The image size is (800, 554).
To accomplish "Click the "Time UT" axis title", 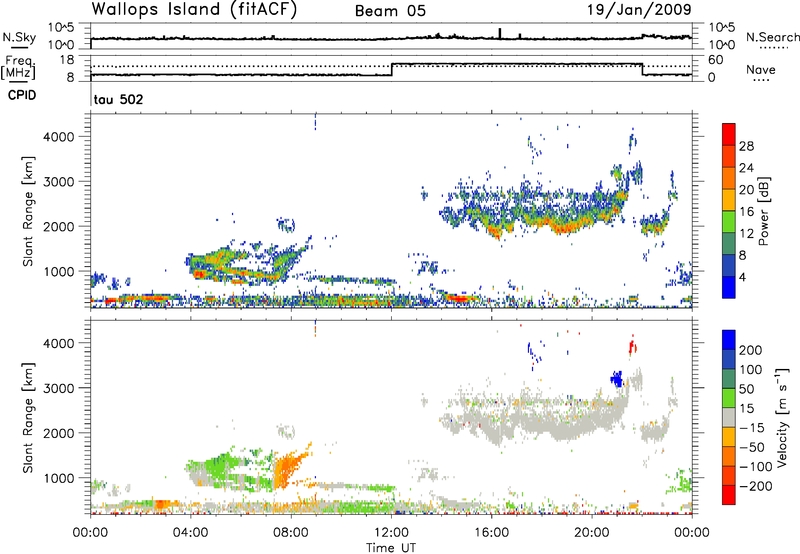I will coord(391,548).
